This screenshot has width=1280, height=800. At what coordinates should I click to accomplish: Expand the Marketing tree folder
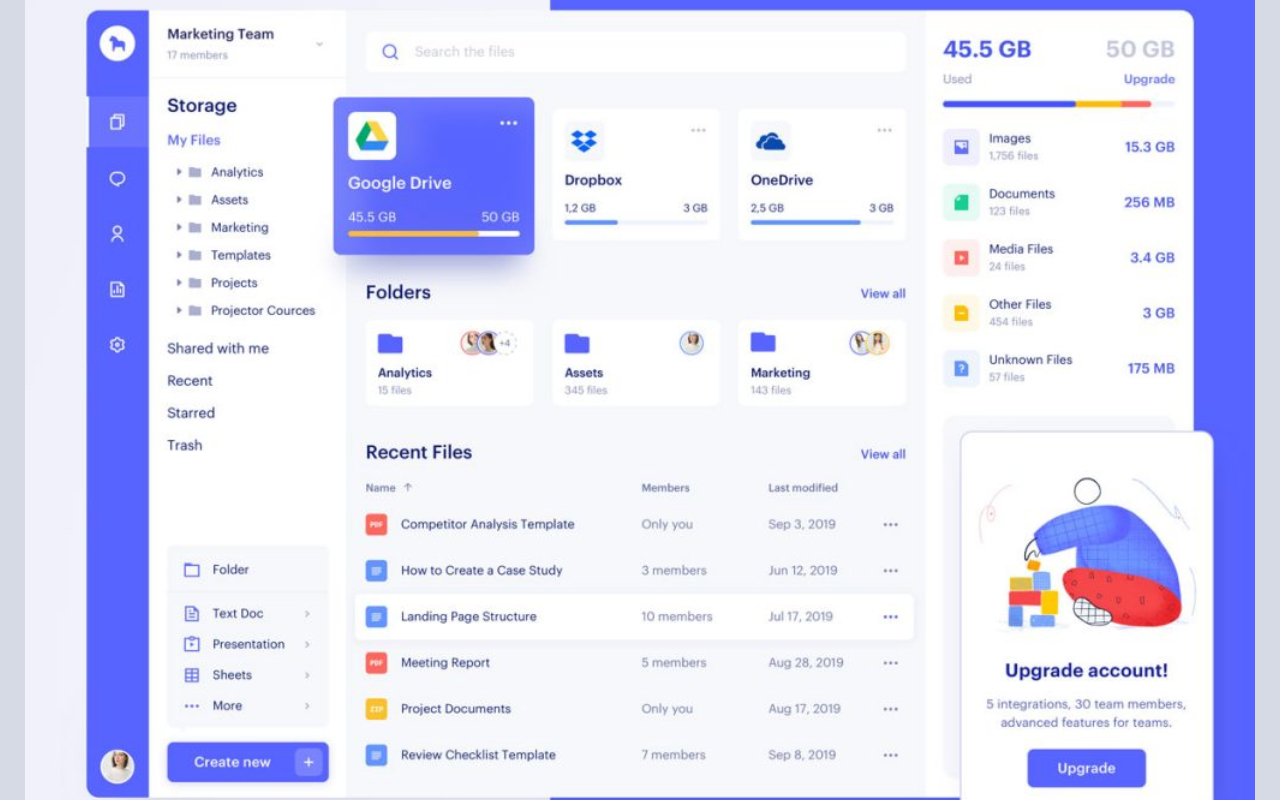pos(179,227)
